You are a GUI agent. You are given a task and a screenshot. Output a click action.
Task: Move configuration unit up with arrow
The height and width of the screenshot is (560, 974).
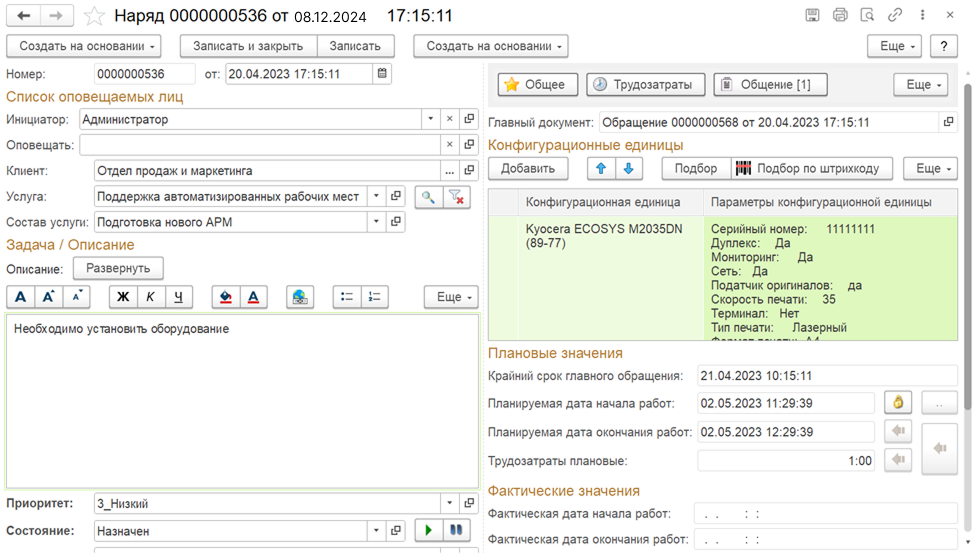[x=600, y=169]
